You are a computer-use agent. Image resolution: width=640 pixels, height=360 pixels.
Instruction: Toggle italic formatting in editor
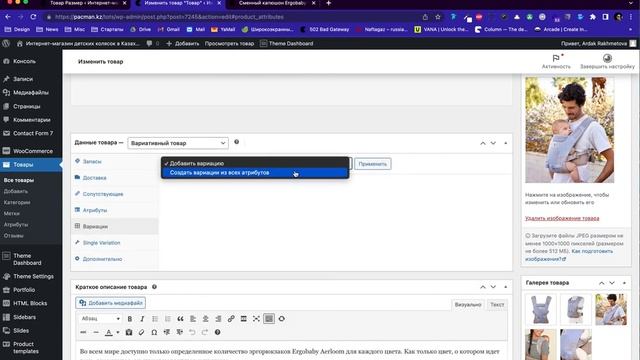click(142, 319)
